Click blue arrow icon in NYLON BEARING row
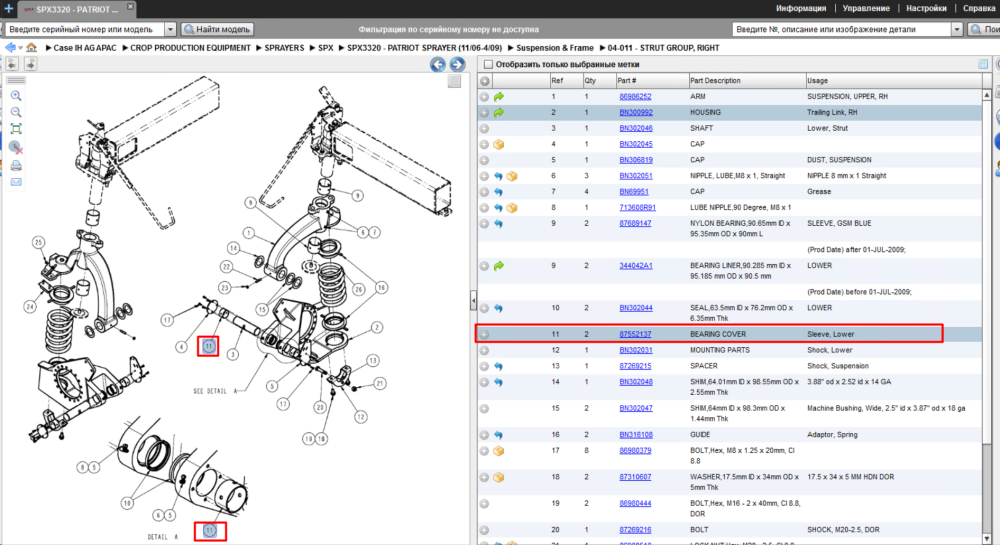This screenshot has height=545, width=1000. tap(499, 224)
